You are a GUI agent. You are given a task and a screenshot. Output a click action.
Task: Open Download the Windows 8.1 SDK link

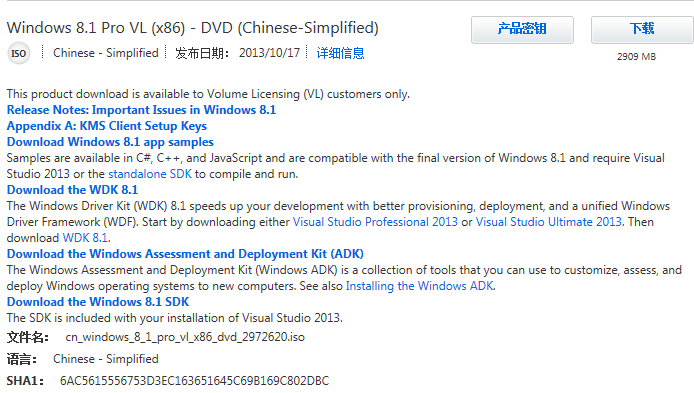point(98,302)
